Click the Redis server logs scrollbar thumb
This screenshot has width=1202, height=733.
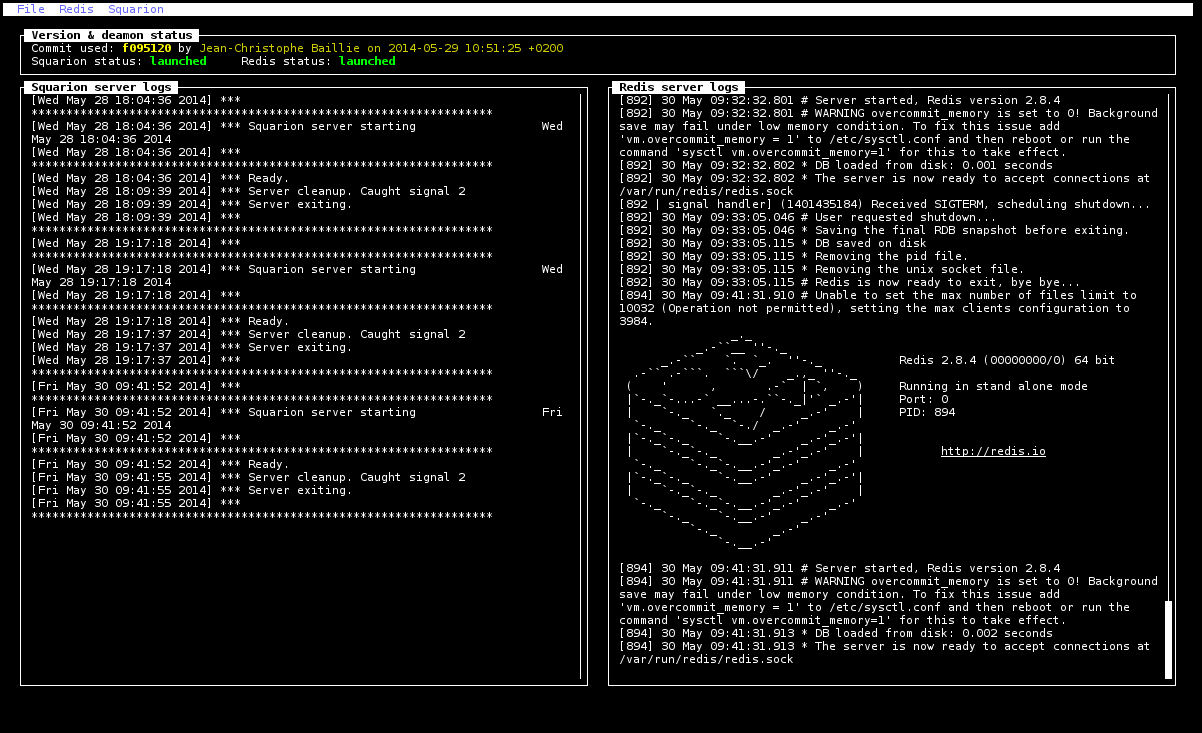coord(1168,639)
